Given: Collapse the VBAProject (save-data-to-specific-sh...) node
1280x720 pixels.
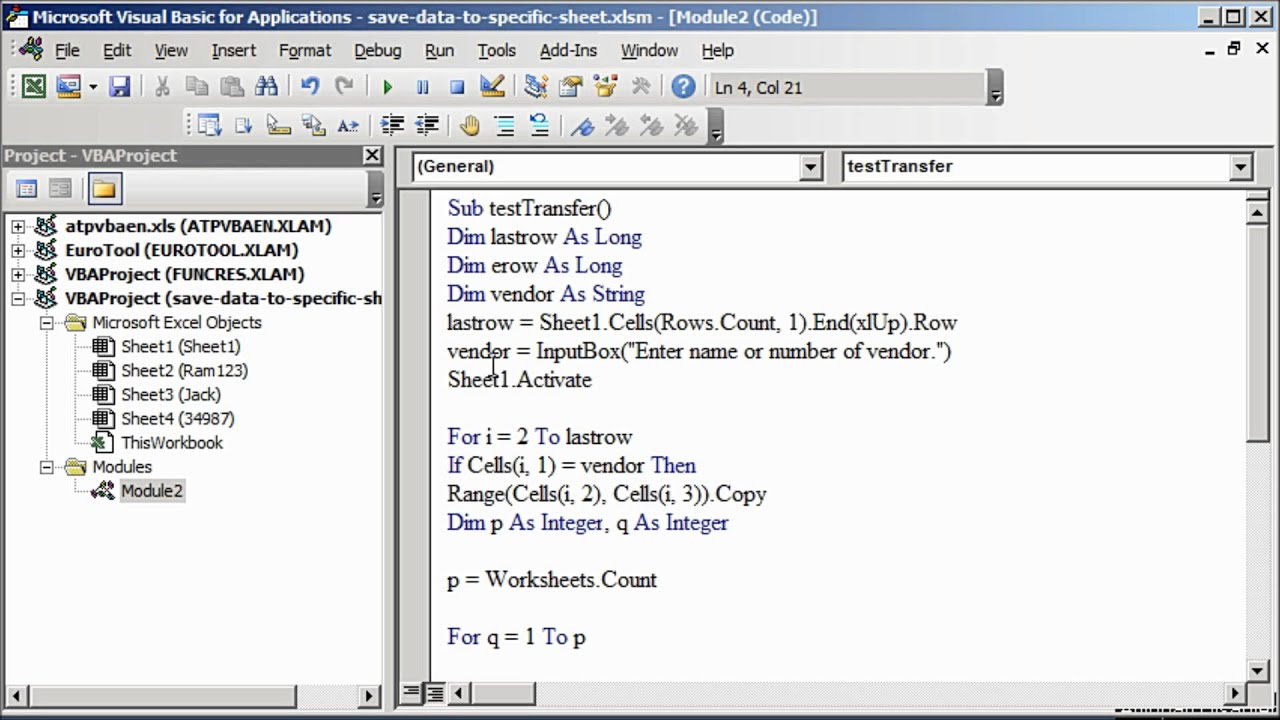Looking at the screenshot, I should click(18, 298).
